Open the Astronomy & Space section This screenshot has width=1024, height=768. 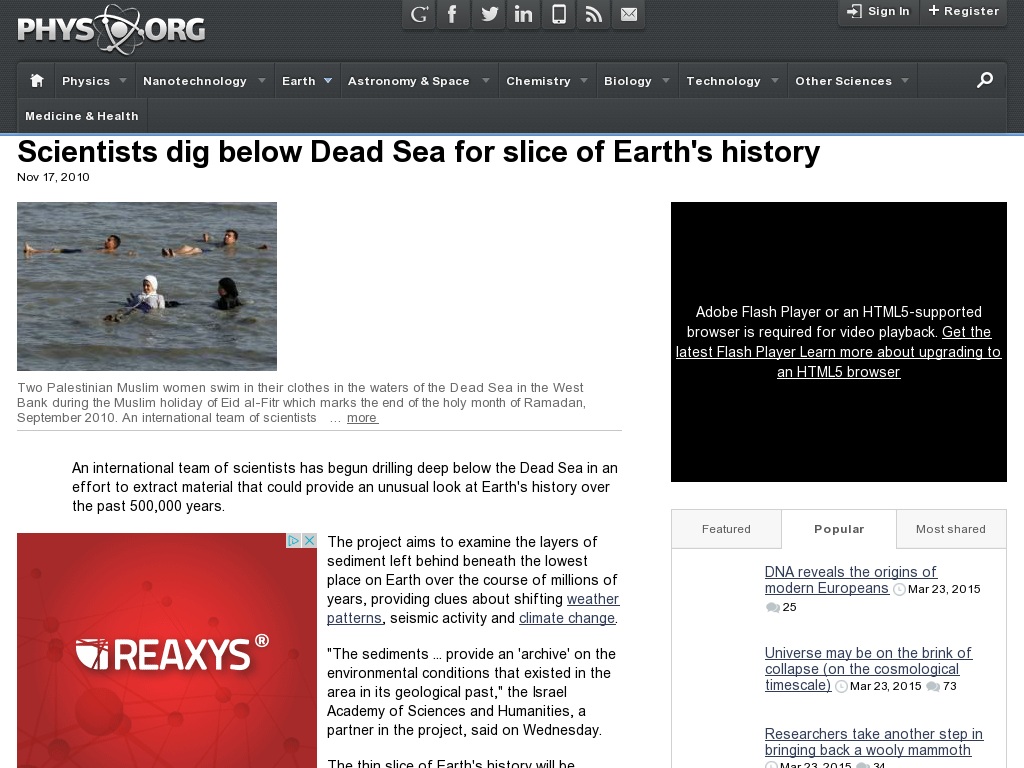pos(408,81)
